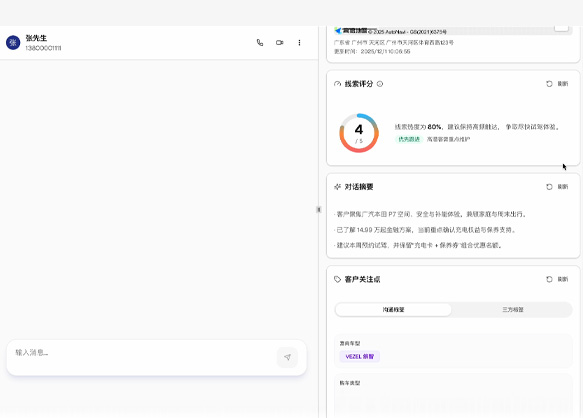
Task: Click the info icon next to 线索评分
Action: pyautogui.click(x=380, y=84)
